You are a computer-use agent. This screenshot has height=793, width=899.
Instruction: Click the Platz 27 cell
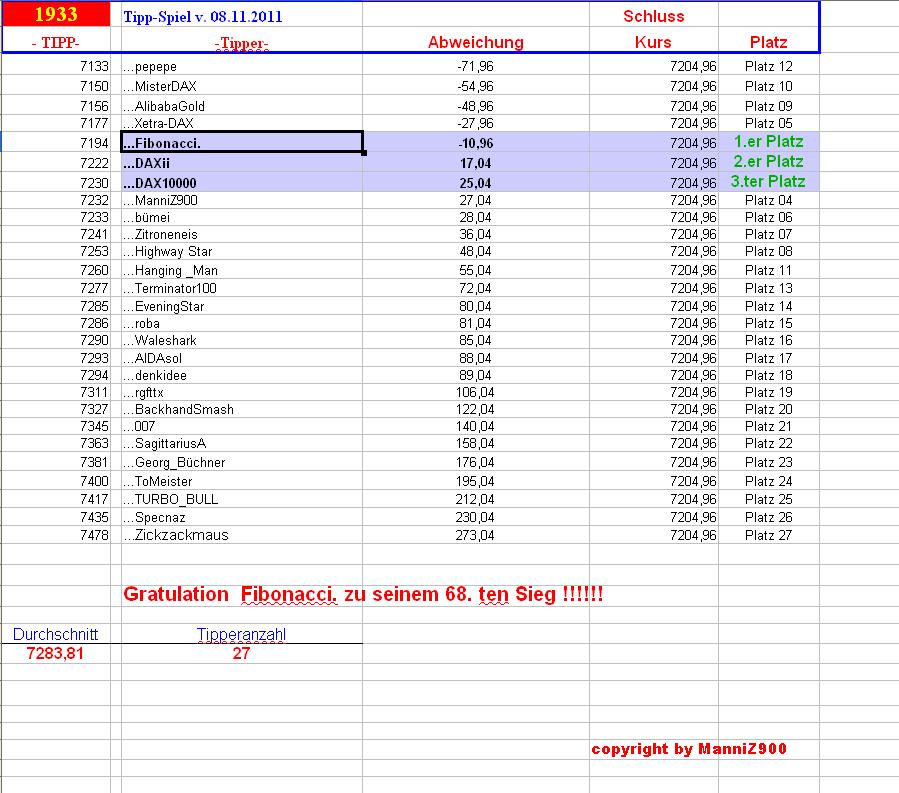tap(768, 535)
